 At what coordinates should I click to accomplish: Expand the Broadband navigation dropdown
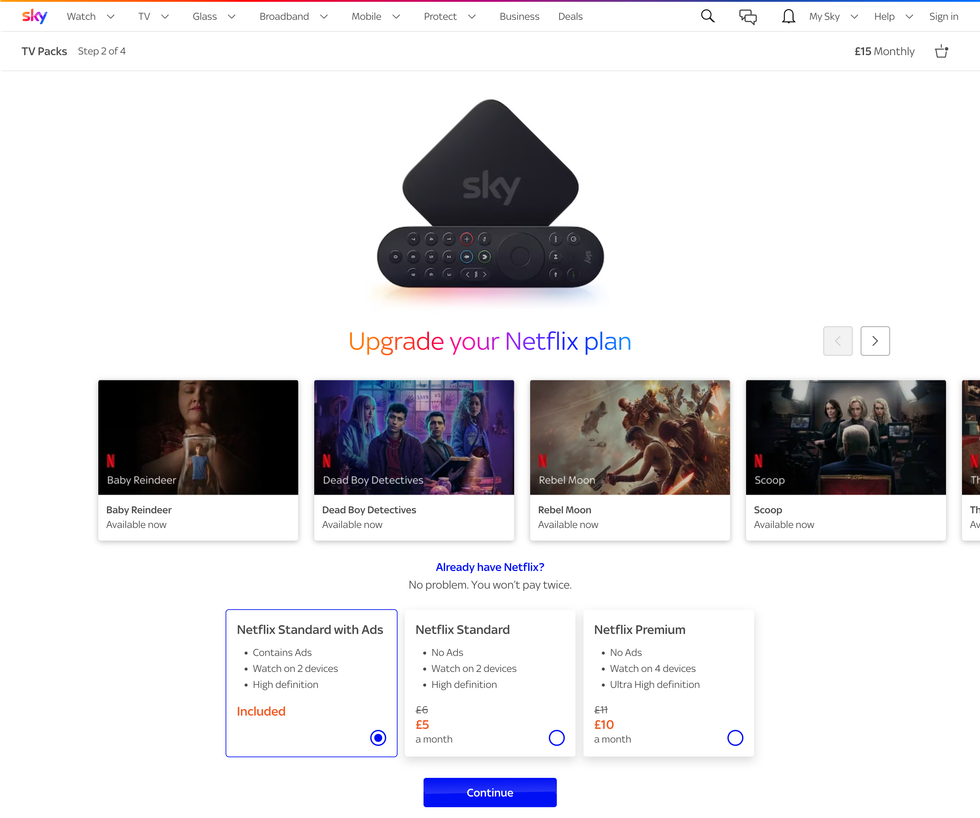293,16
